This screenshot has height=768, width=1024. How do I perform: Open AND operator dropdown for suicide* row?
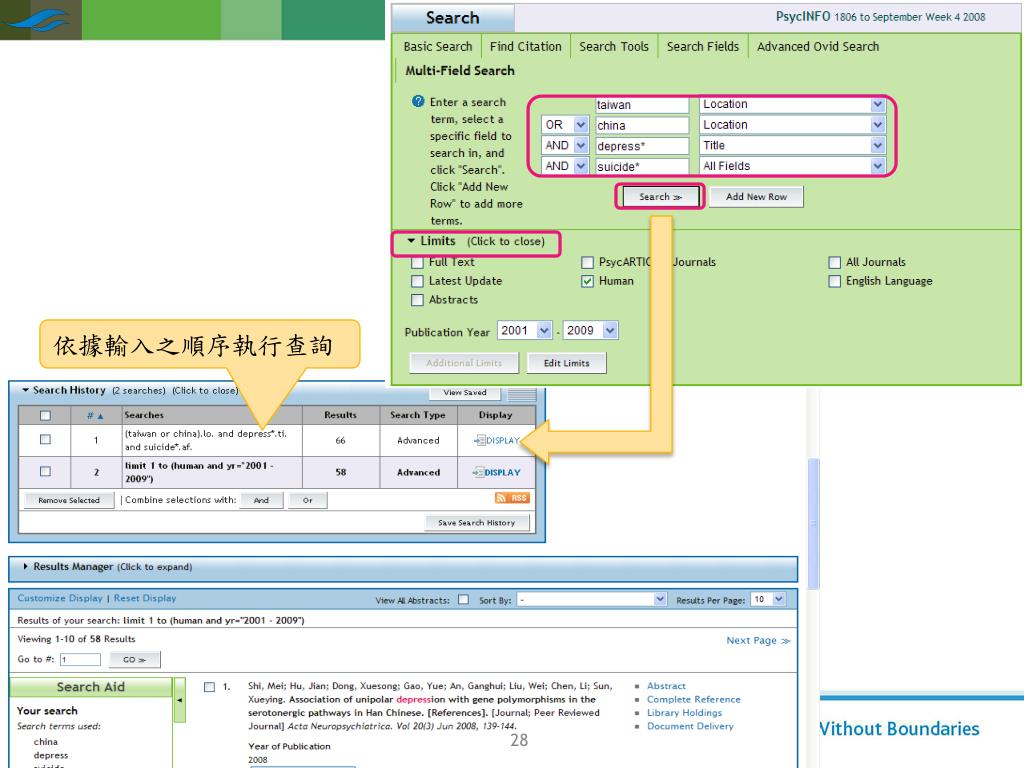tap(581, 167)
